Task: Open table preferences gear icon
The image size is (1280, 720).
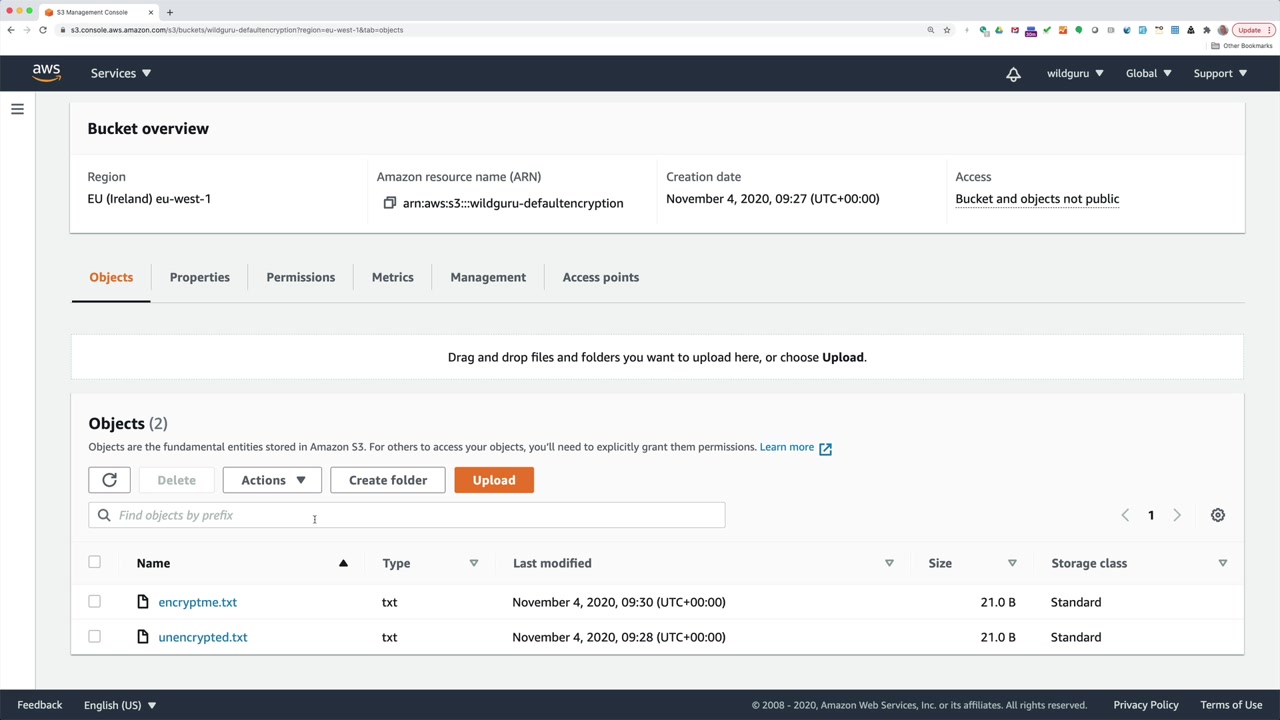Action: coord(1218,515)
